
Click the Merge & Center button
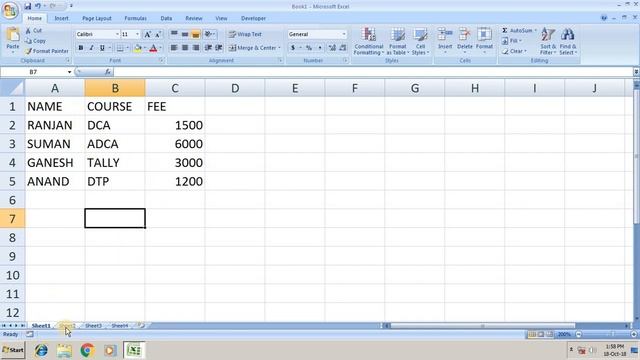pyautogui.click(x=252, y=48)
